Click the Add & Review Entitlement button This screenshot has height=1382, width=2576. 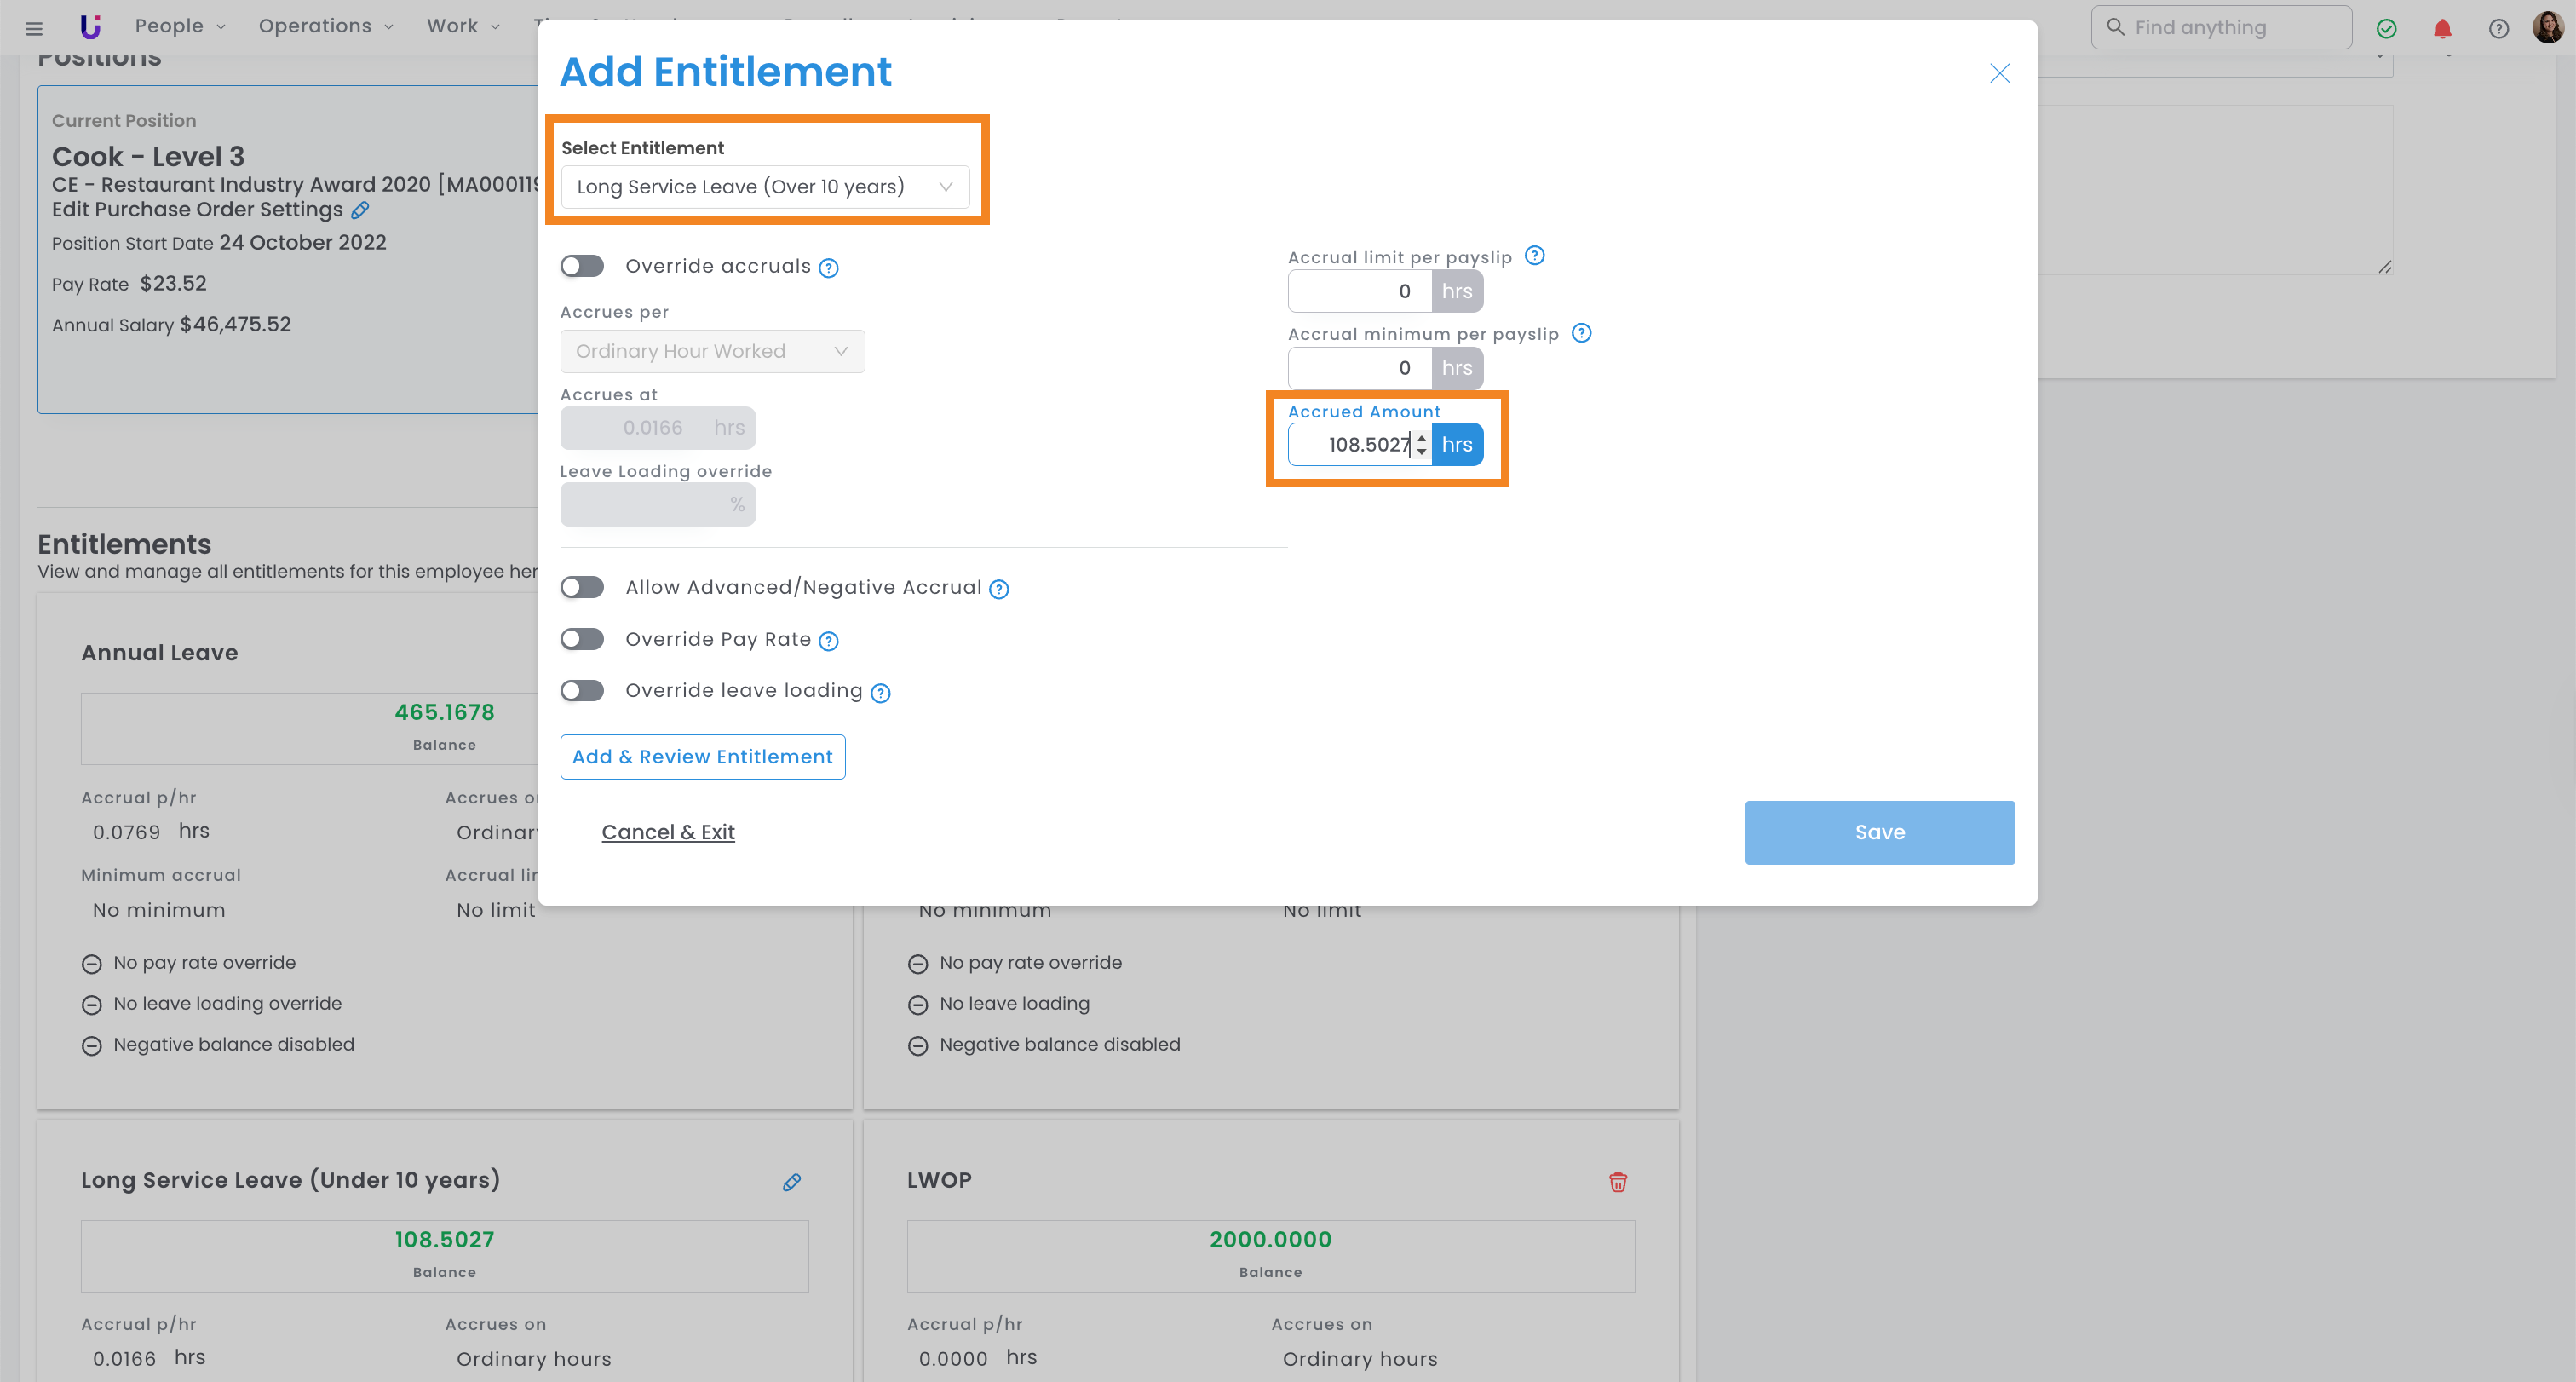click(702, 757)
